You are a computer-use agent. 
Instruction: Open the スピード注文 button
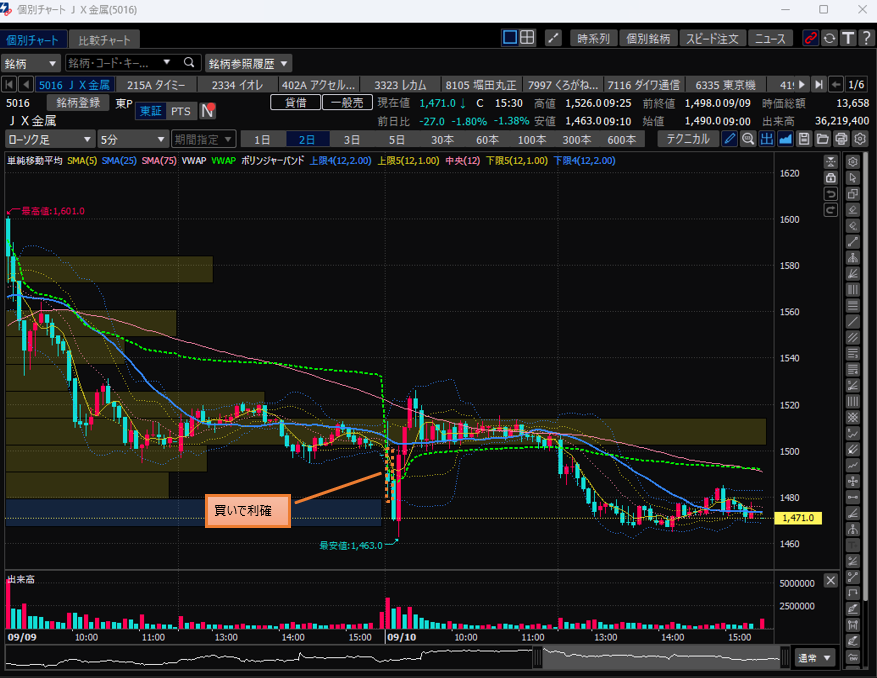coord(712,38)
